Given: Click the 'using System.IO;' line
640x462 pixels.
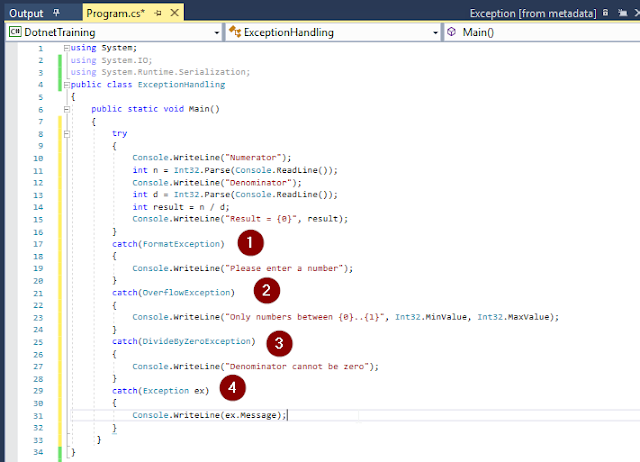Looking at the screenshot, I should click(x=111, y=60).
